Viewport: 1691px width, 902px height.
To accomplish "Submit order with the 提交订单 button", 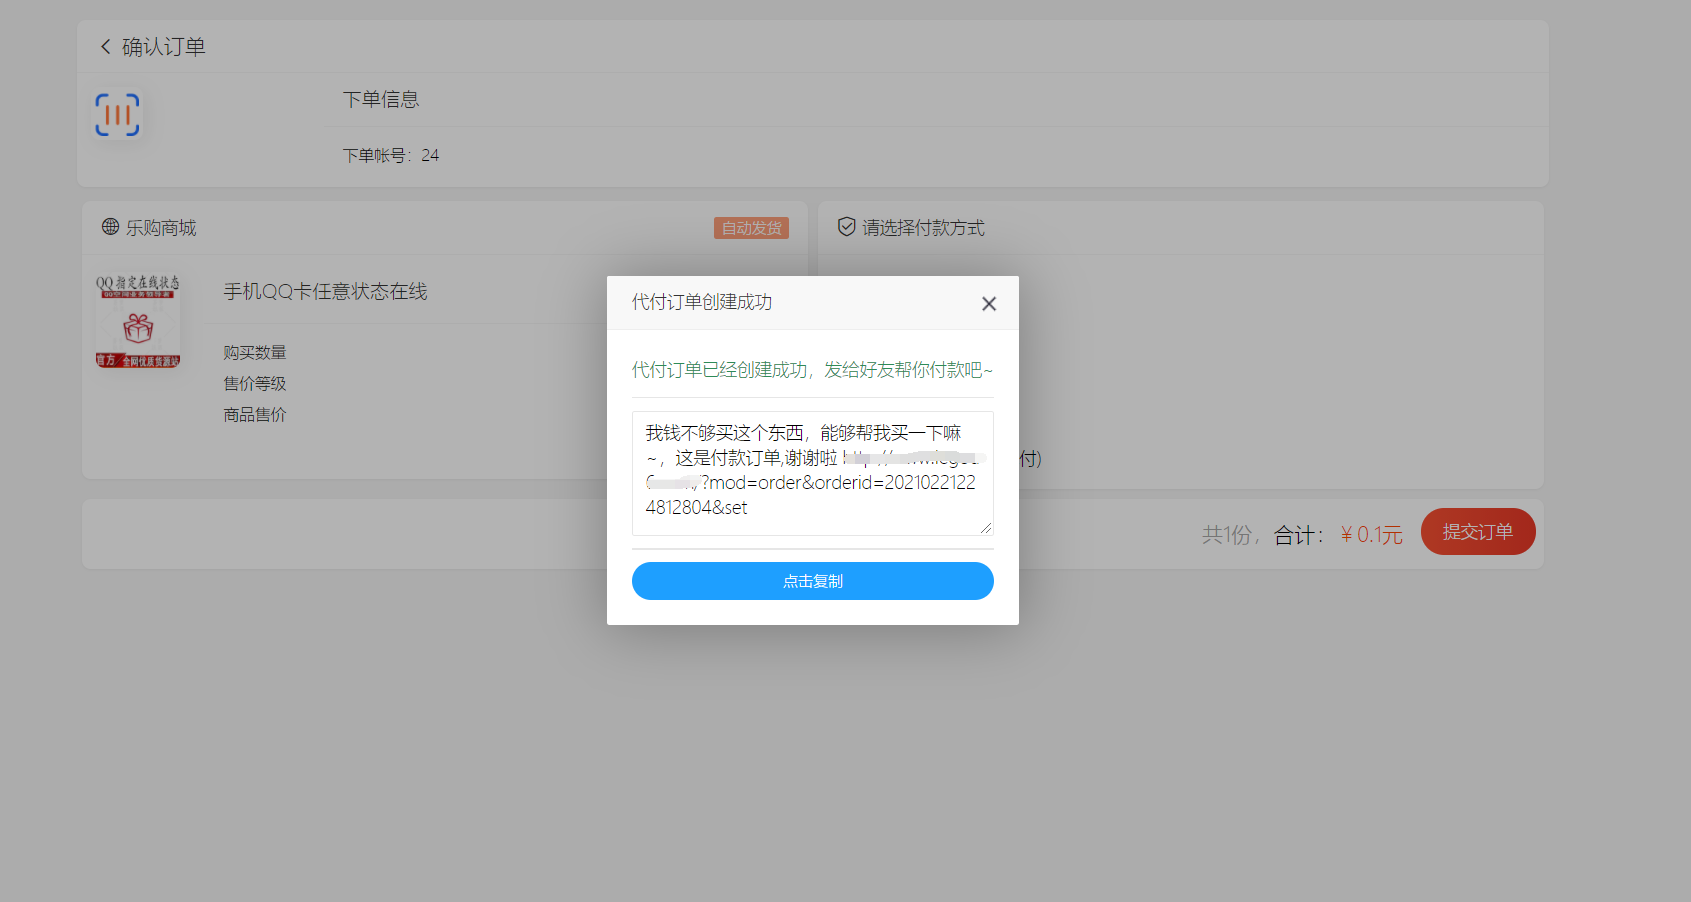I will (x=1477, y=532).
